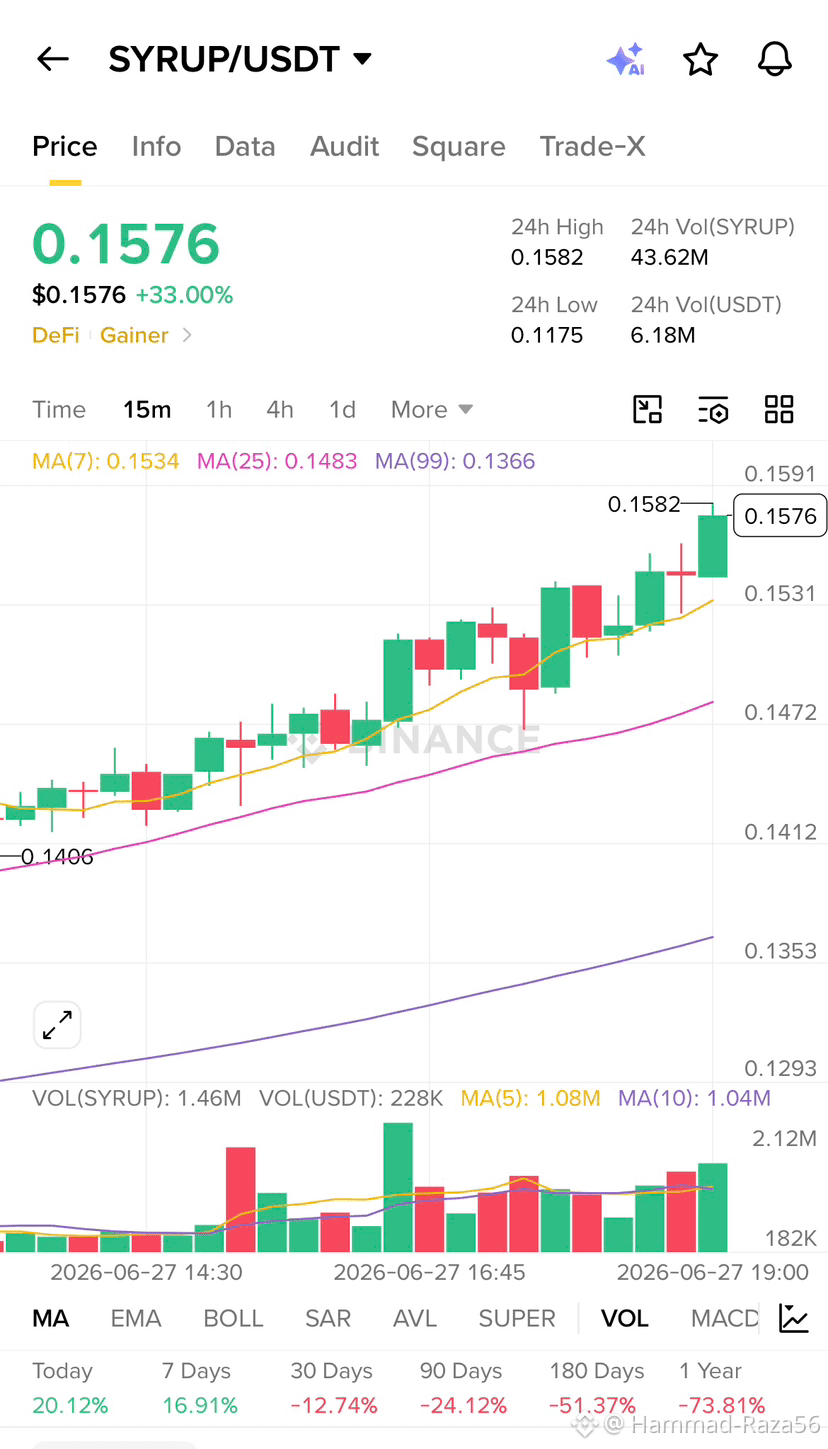Switch to the Price tab
828x1449 pixels.
click(65, 146)
